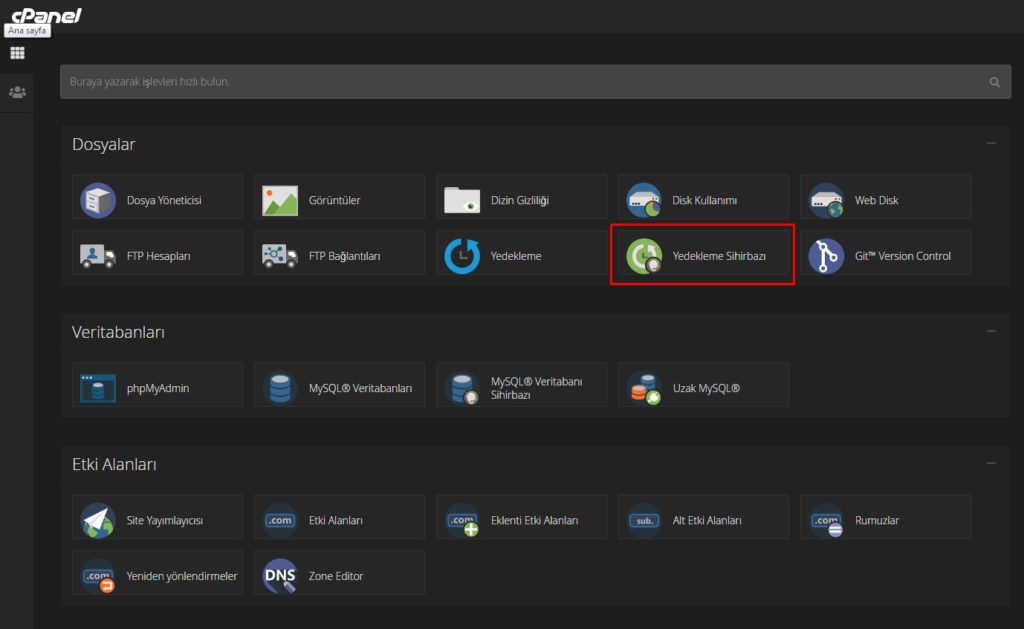Viewport: 1024px width, 629px height.
Task: Click the Zone Editor link text
Action: pos(336,575)
